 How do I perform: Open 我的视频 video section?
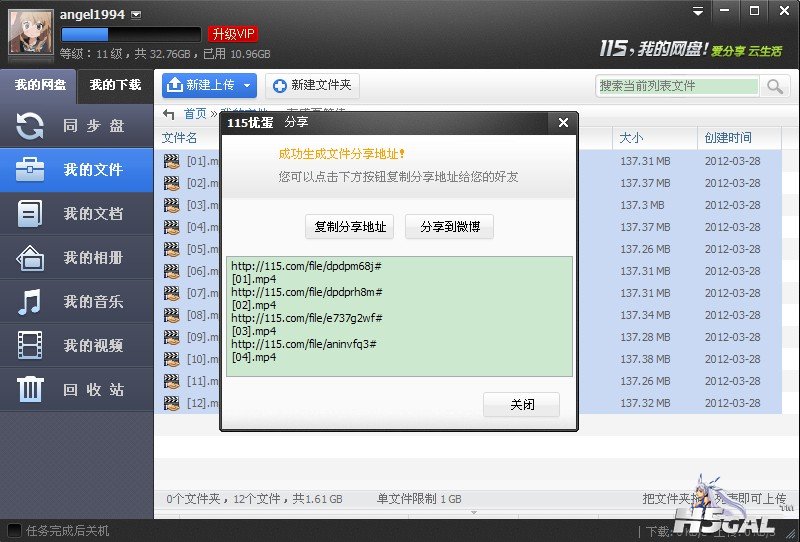[77, 346]
